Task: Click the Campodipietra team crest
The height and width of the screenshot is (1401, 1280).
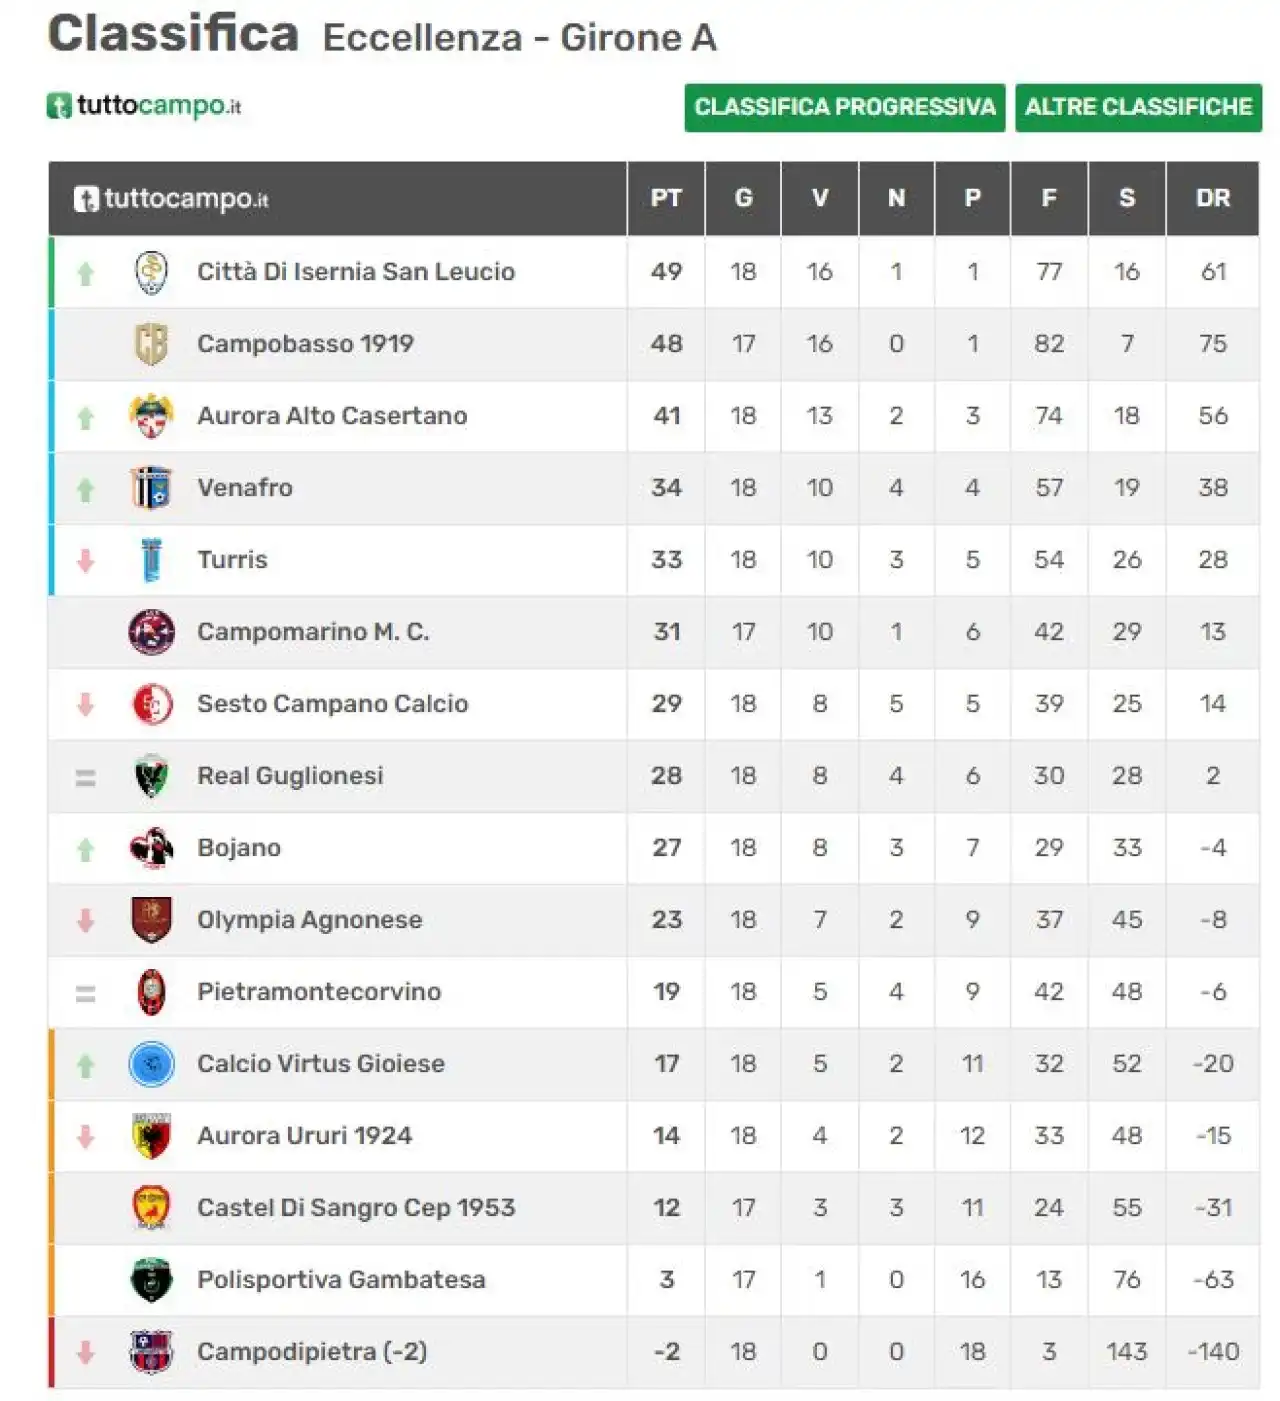Action: click(151, 1352)
